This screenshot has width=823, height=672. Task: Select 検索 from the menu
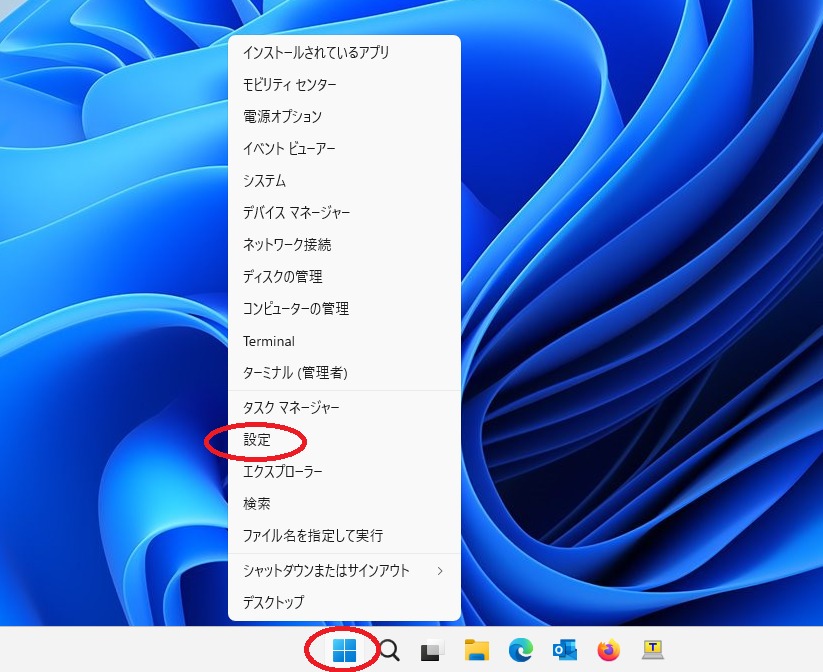(x=344, y=504)
